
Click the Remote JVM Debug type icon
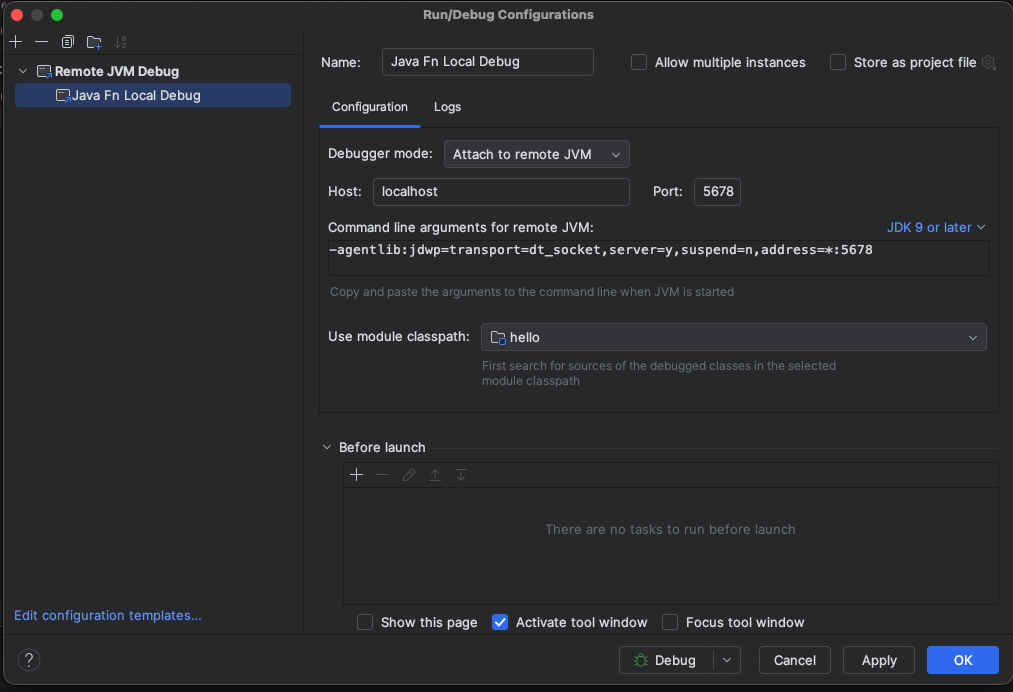[x=44, y=71]
